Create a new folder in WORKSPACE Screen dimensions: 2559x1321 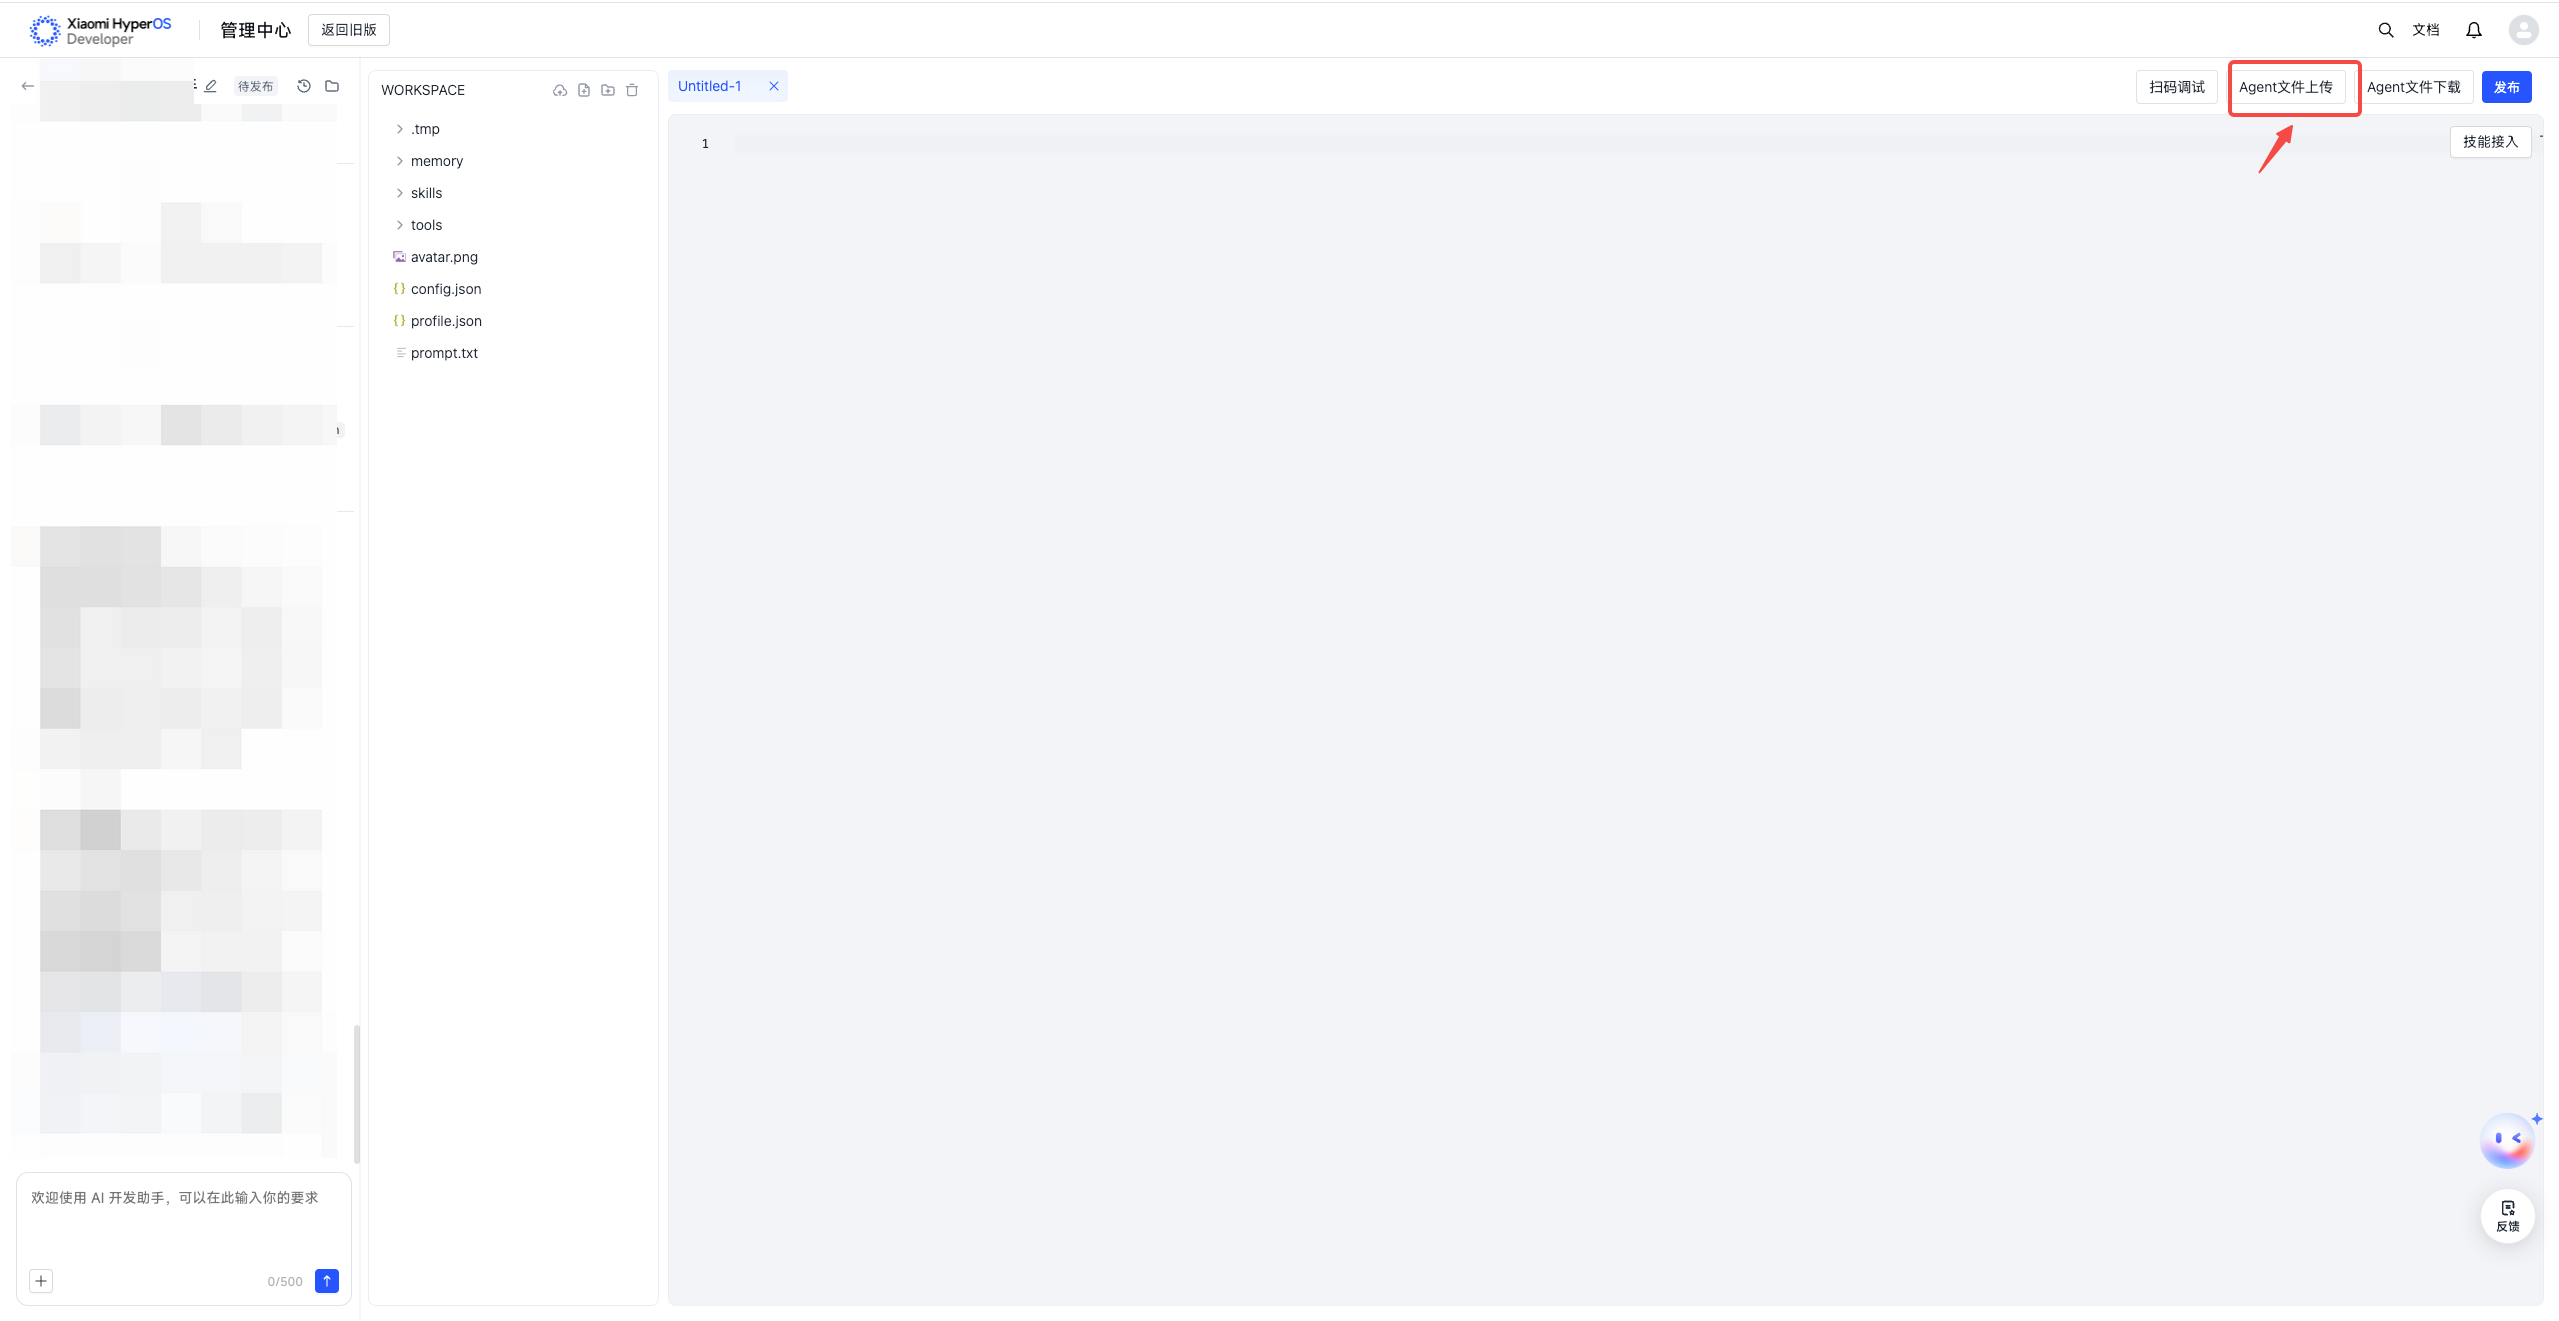(608, 90)
